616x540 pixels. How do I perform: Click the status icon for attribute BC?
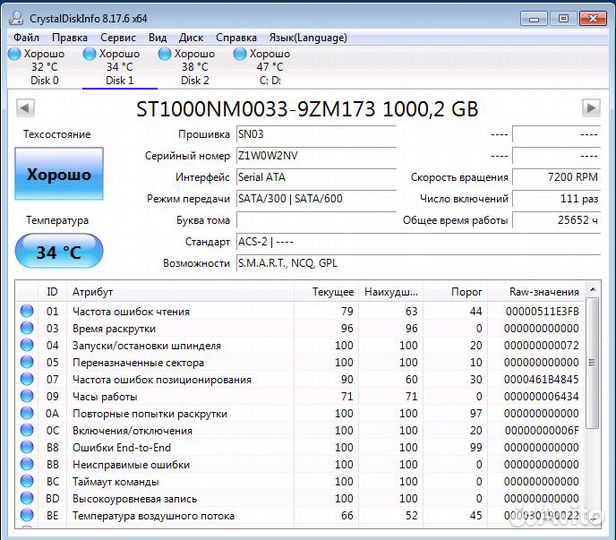click(x=27, y=481)
